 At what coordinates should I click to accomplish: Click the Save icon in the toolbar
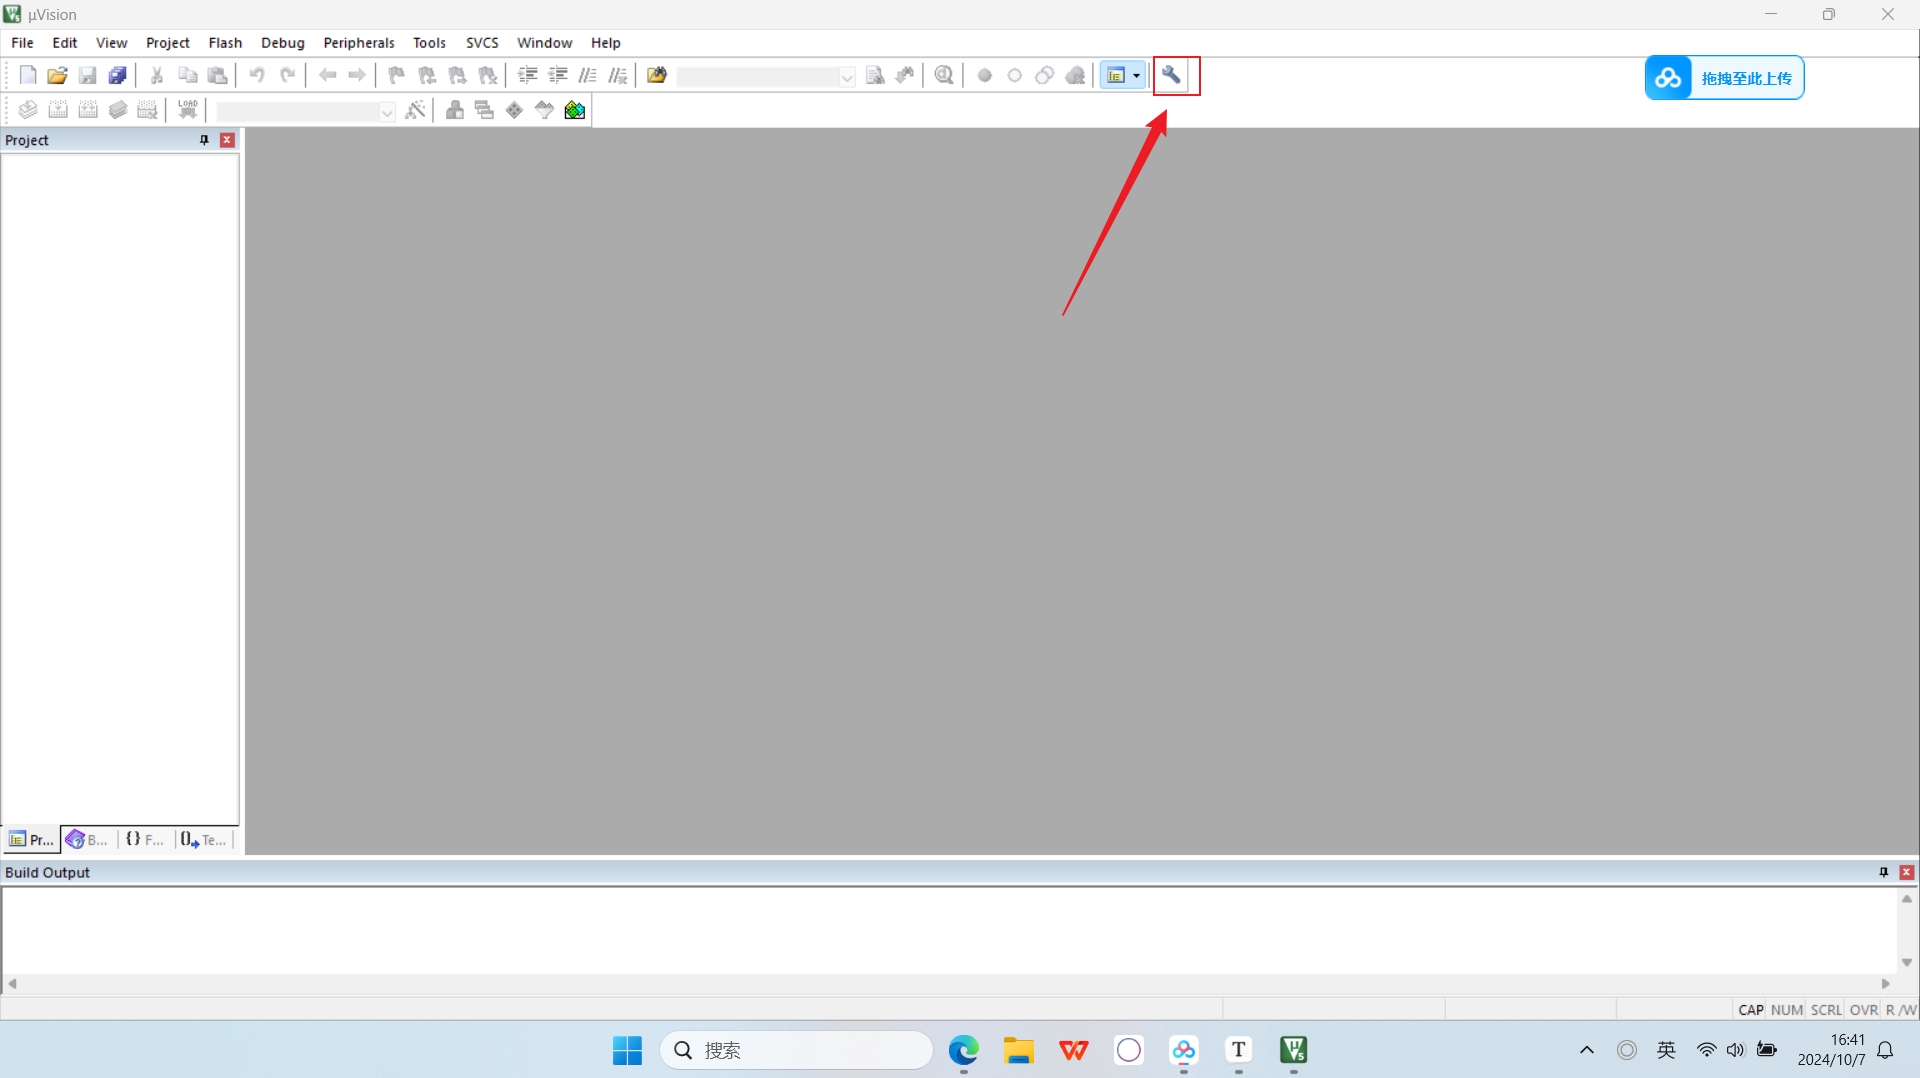pos(88,76)
